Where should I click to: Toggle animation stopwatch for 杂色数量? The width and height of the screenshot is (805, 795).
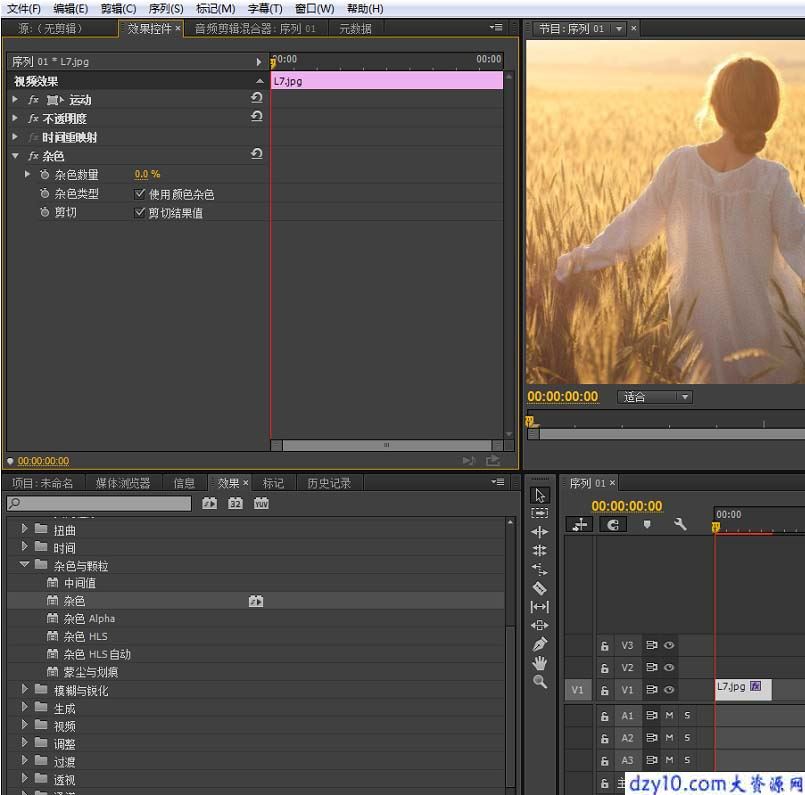coord(45,174)
